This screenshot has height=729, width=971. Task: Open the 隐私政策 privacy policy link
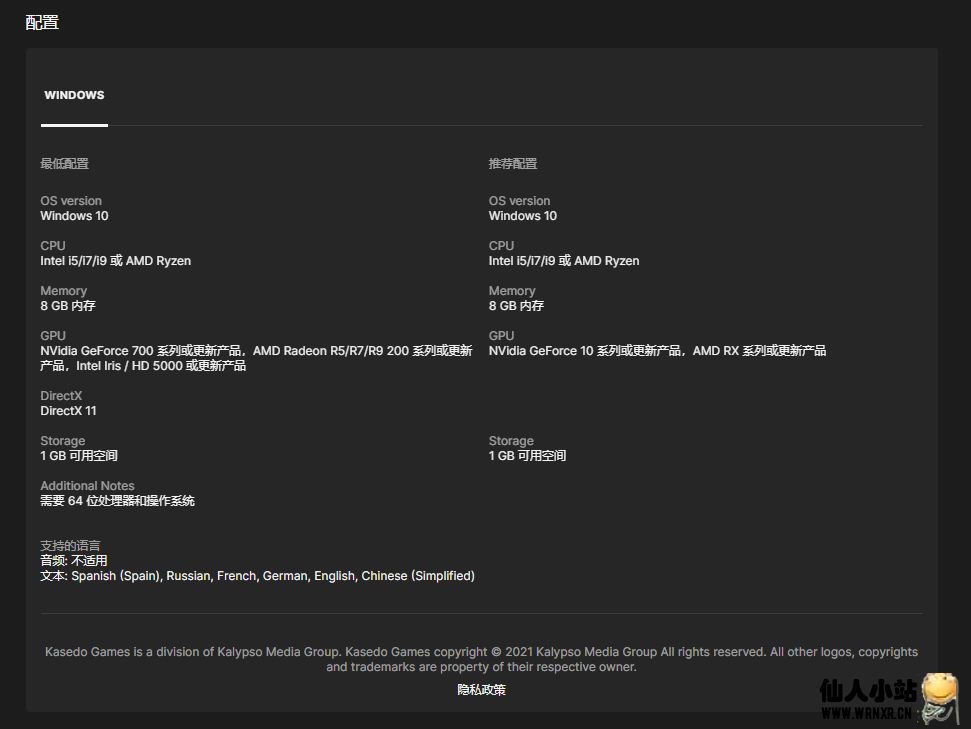481,690
